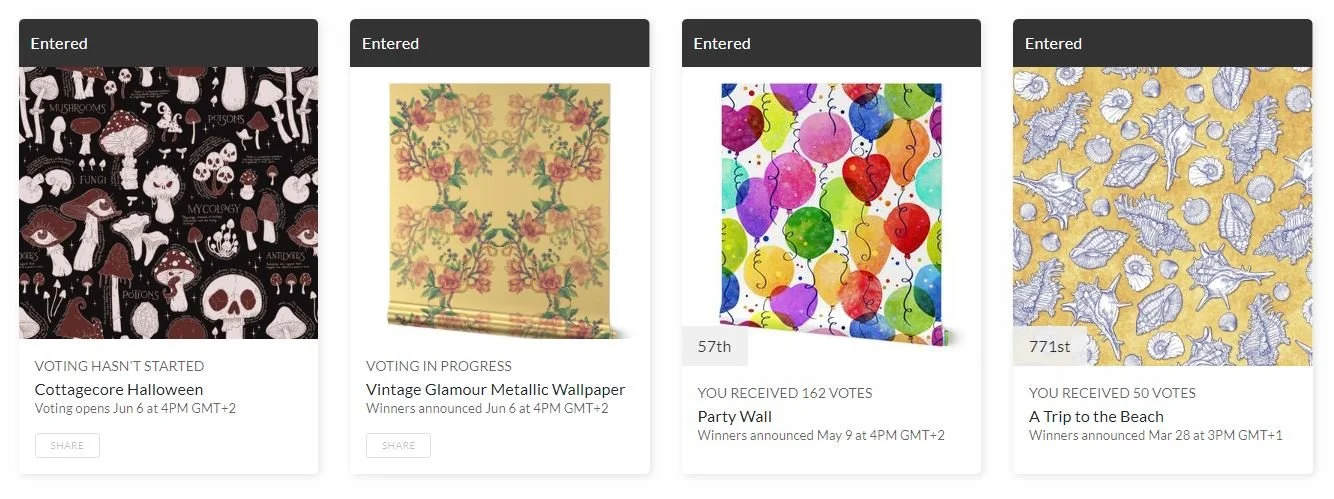Open the Vintage Glamour Metallic Wallpaper link

(x=496, y=390)
